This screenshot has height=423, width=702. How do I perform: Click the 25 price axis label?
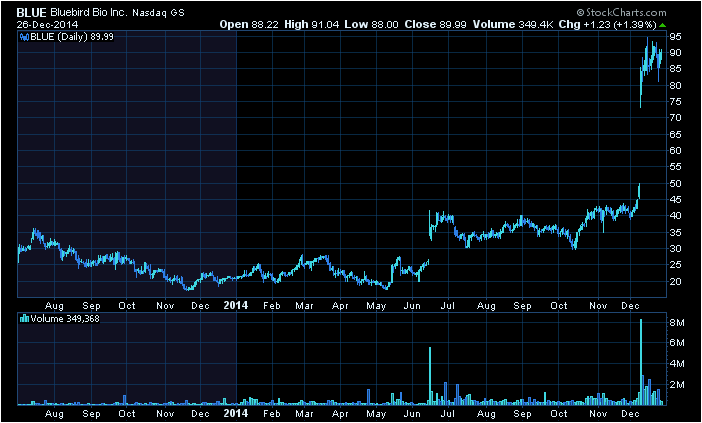tap(676, 265)
